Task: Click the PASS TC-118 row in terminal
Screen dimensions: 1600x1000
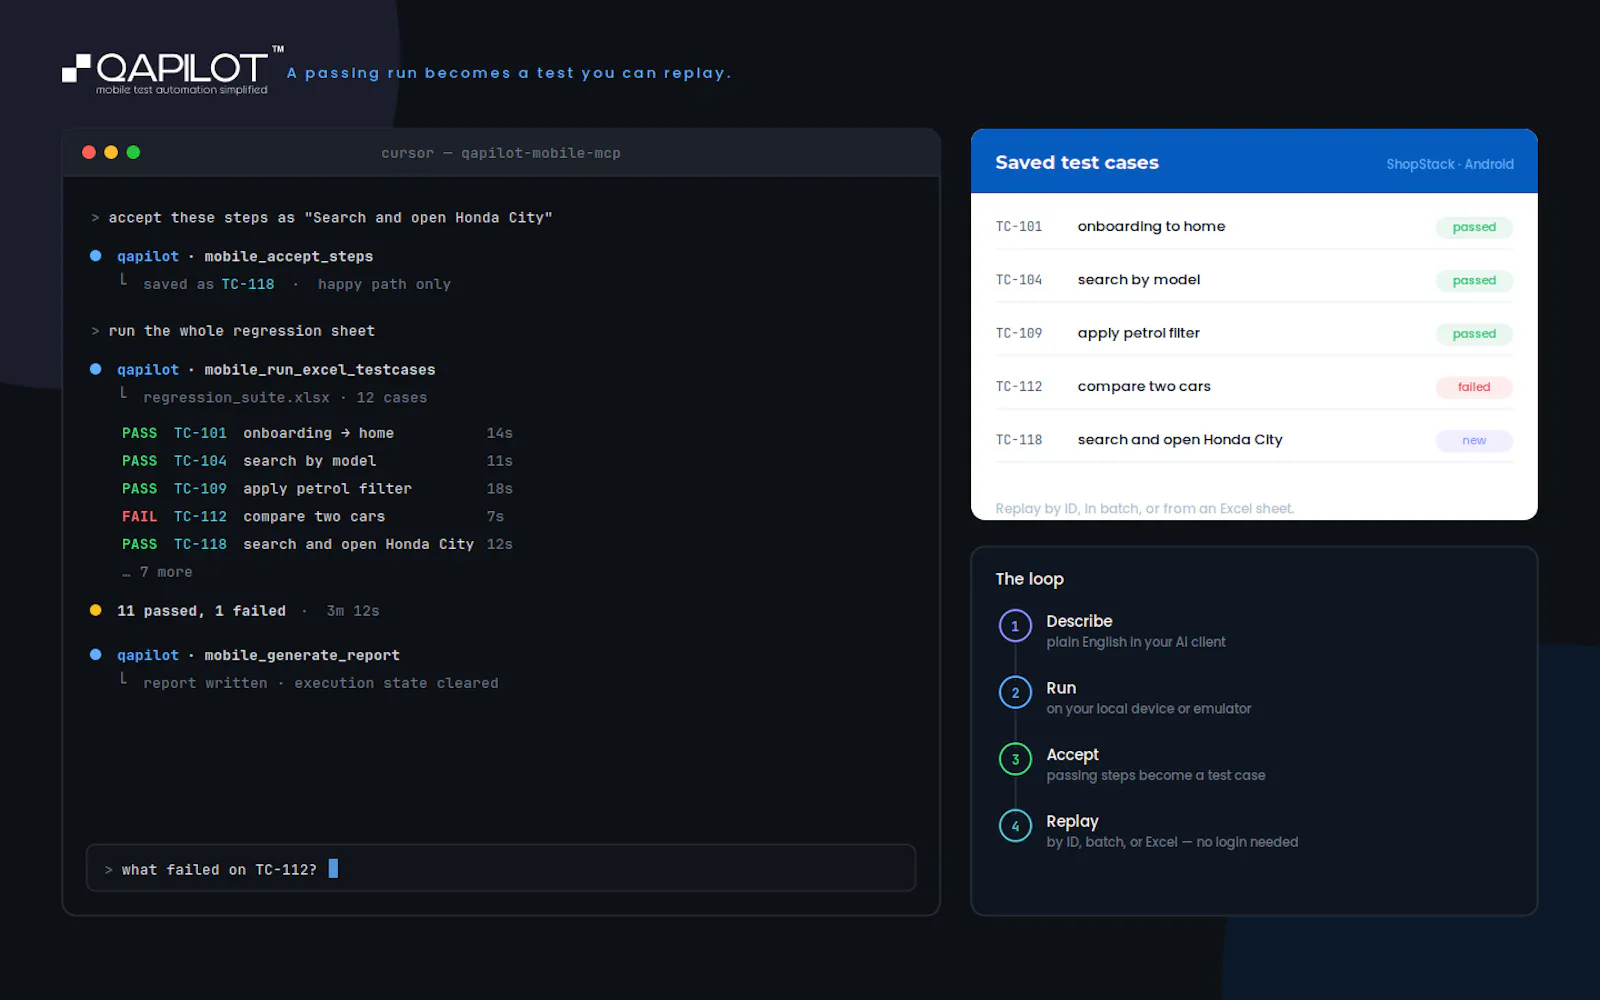Action: coord(317,544)
